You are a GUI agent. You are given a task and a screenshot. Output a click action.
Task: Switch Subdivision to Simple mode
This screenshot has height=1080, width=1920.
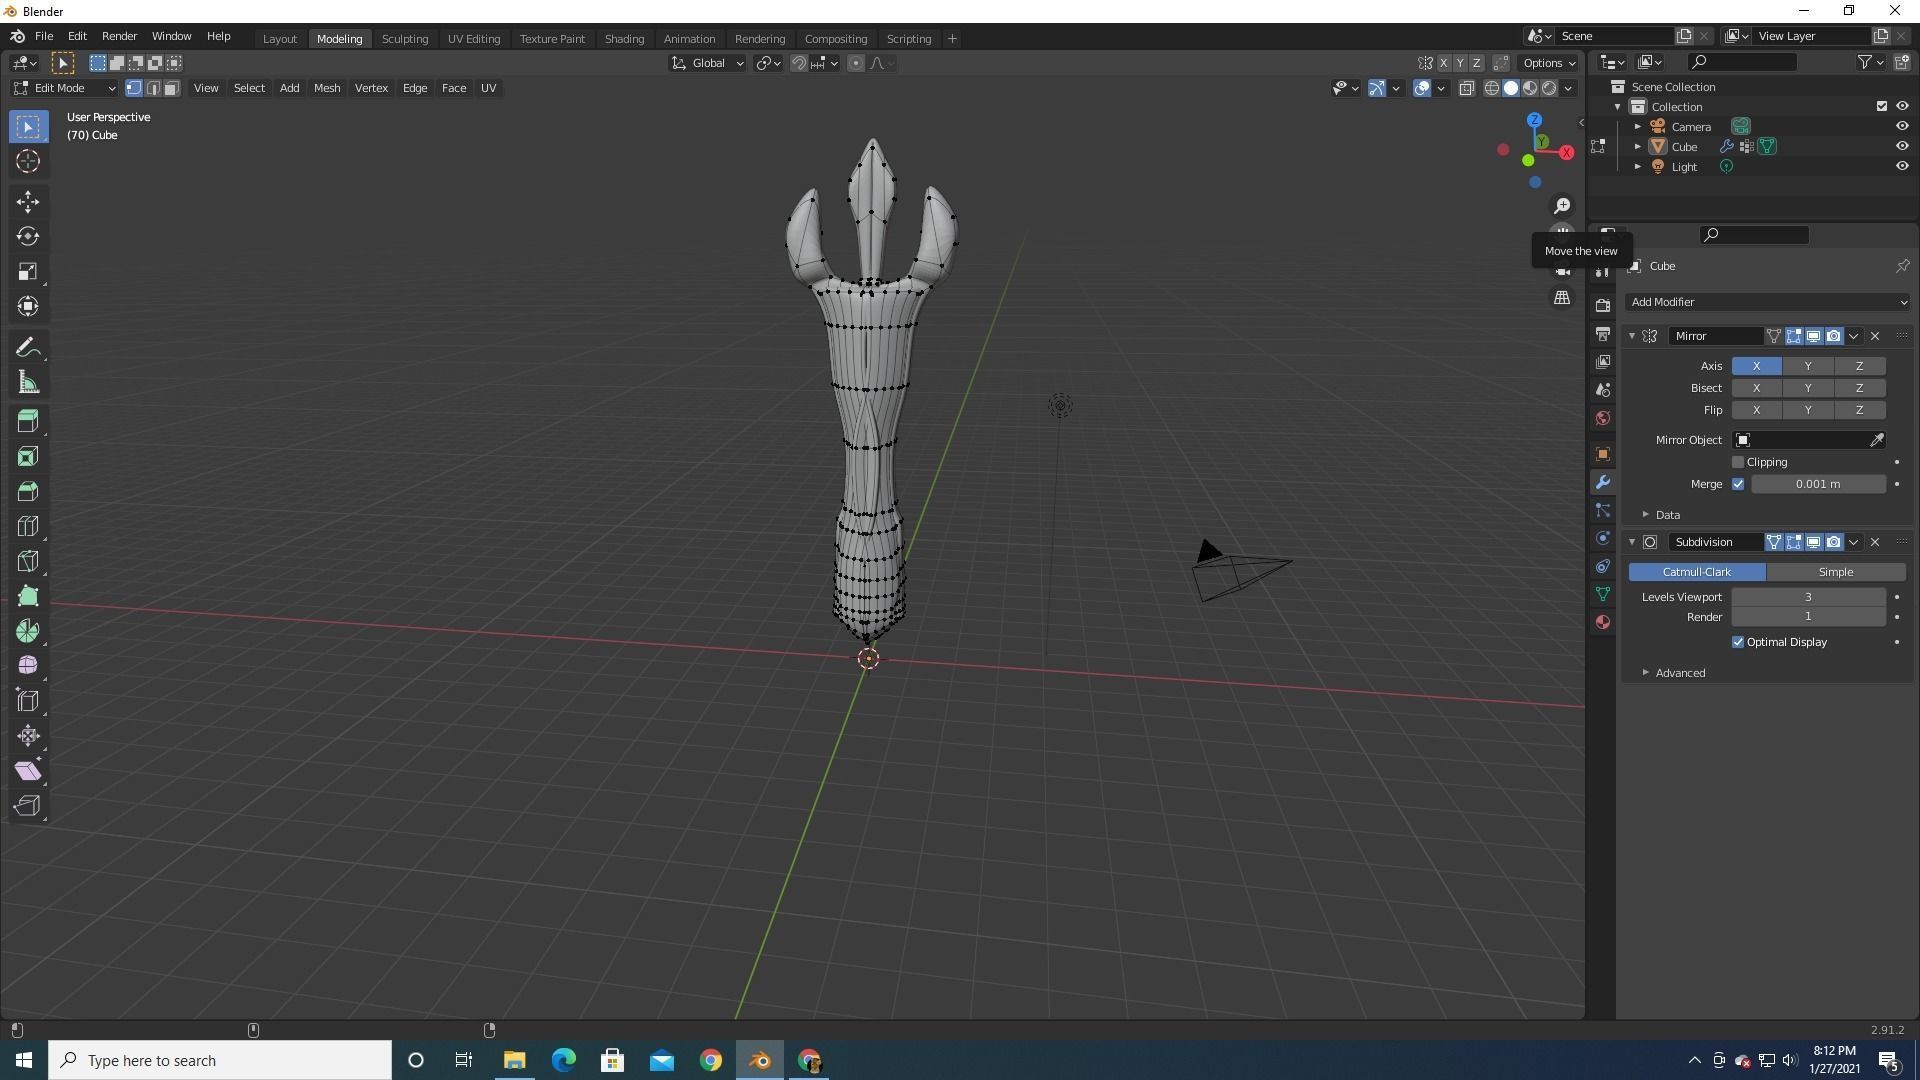tap(1836, 571)
